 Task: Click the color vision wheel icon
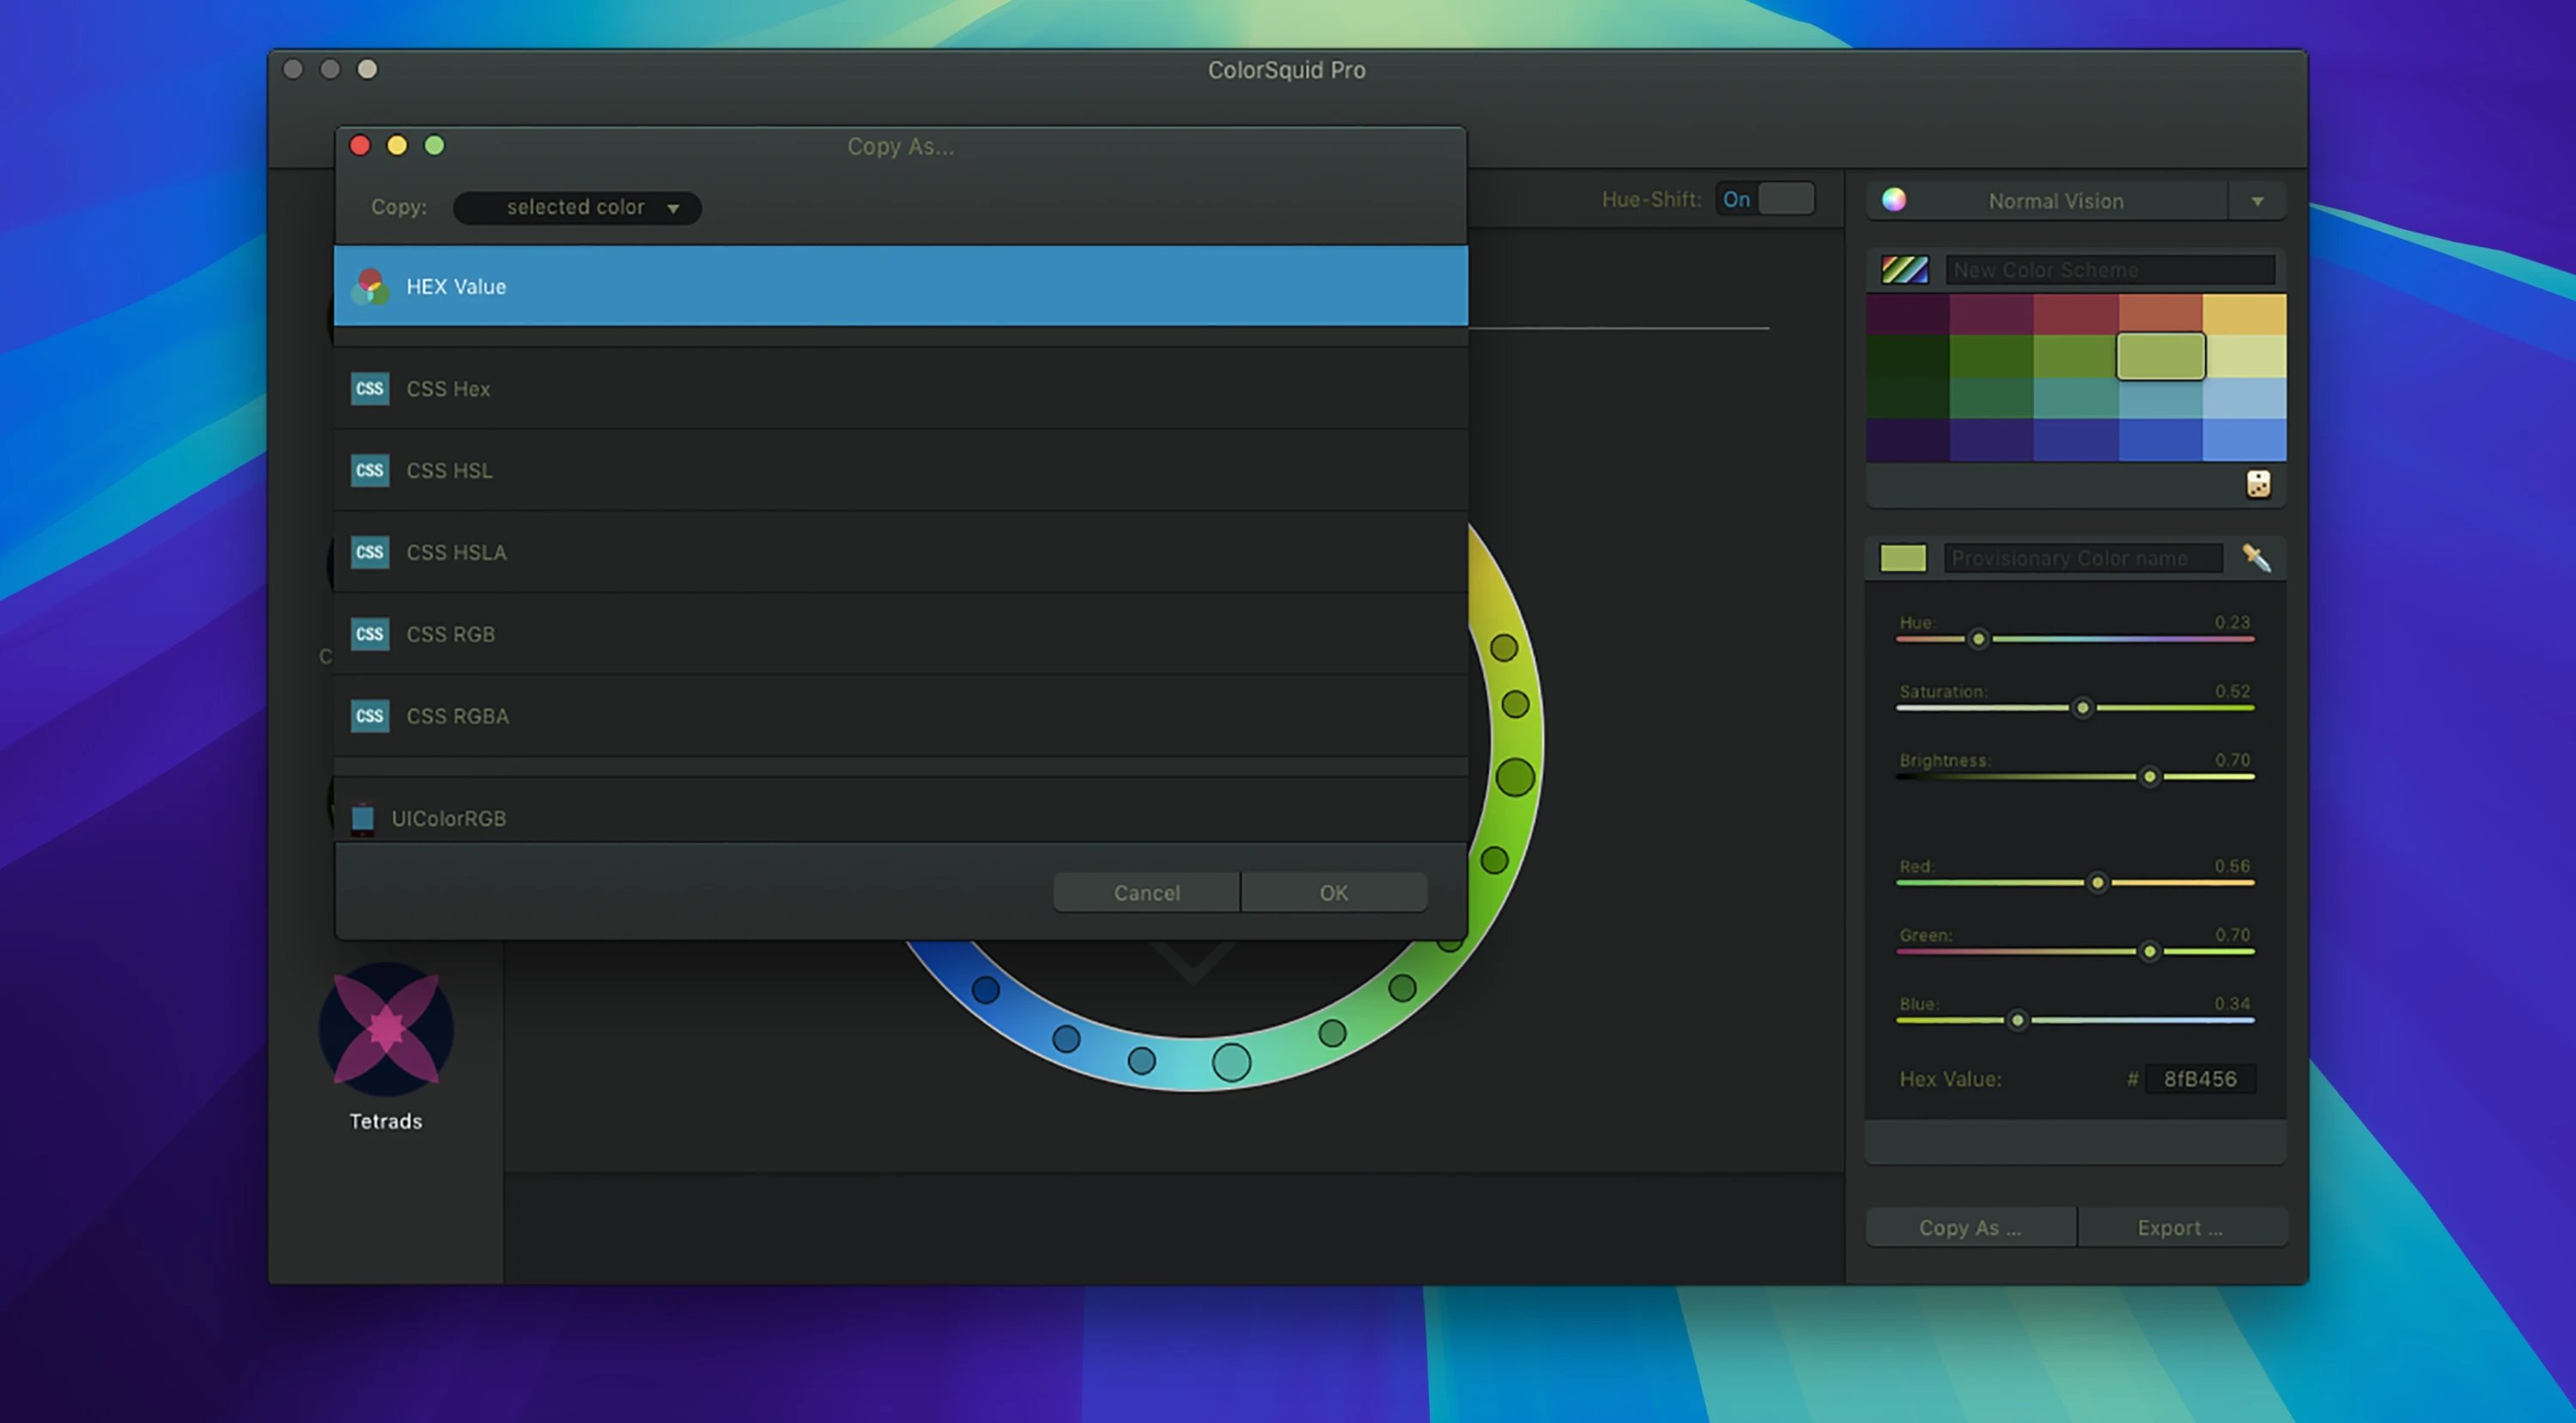point(1894,200)
